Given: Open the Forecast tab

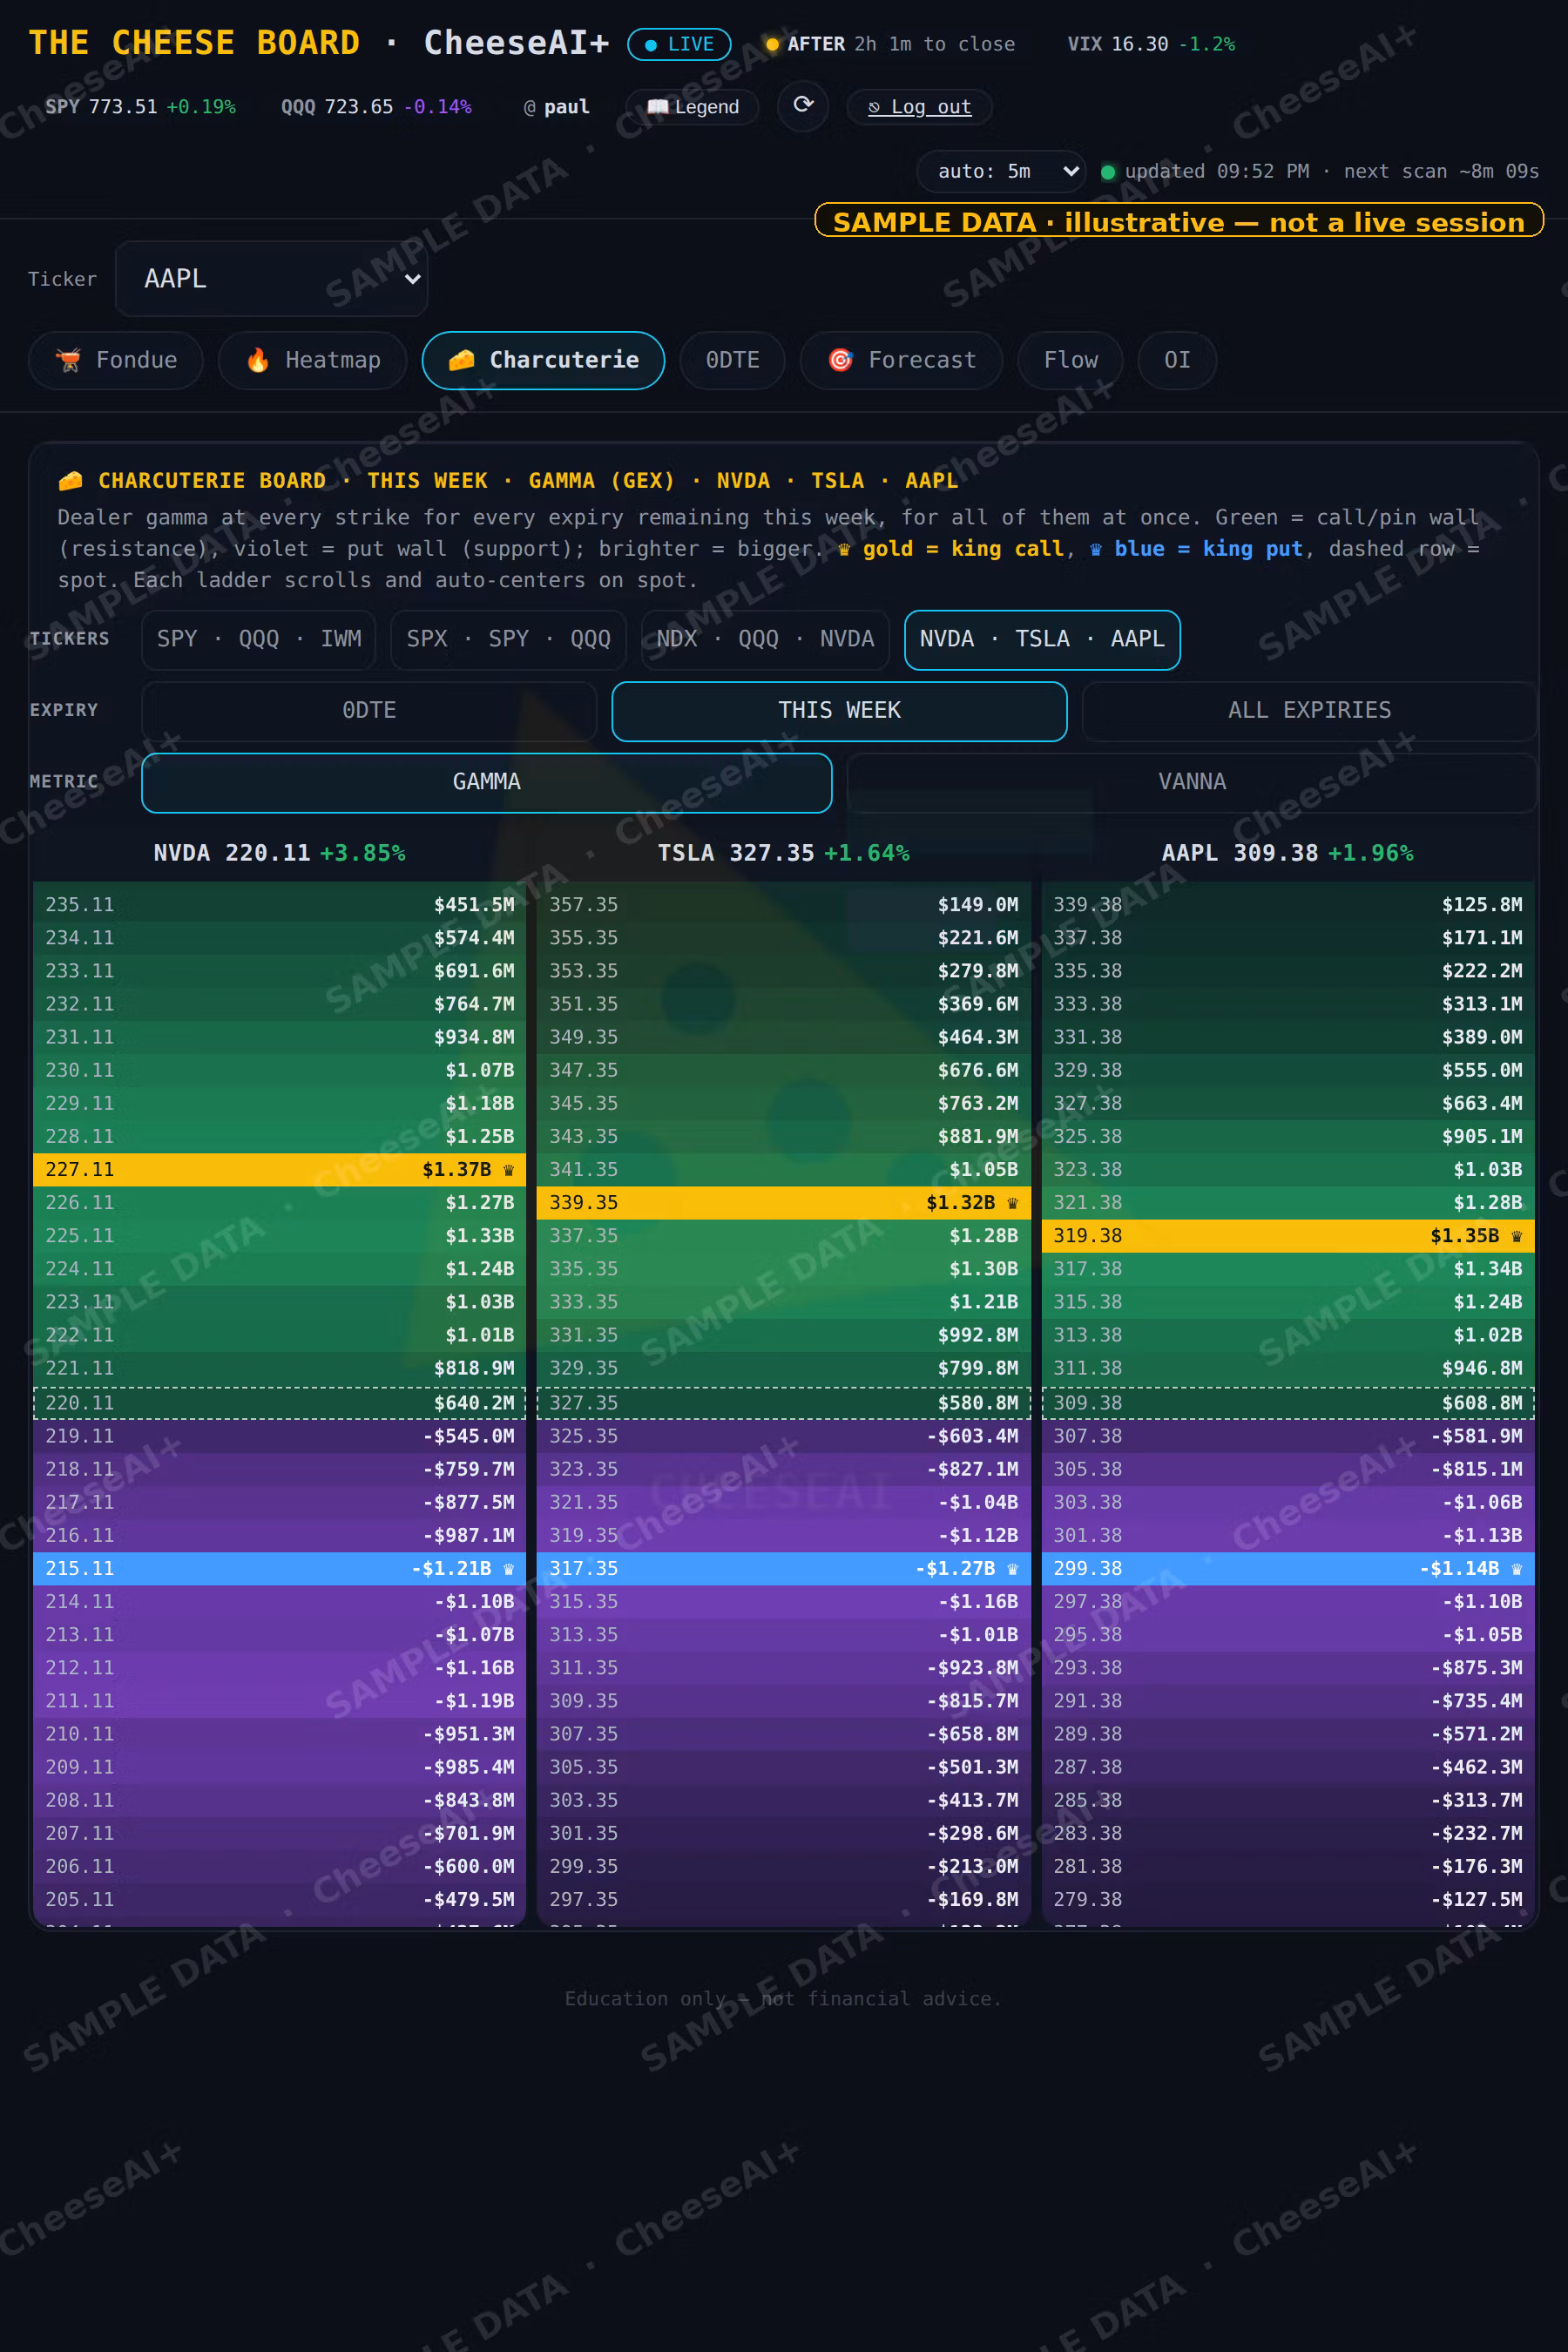Looking at the screenshot, I should 901,360.
